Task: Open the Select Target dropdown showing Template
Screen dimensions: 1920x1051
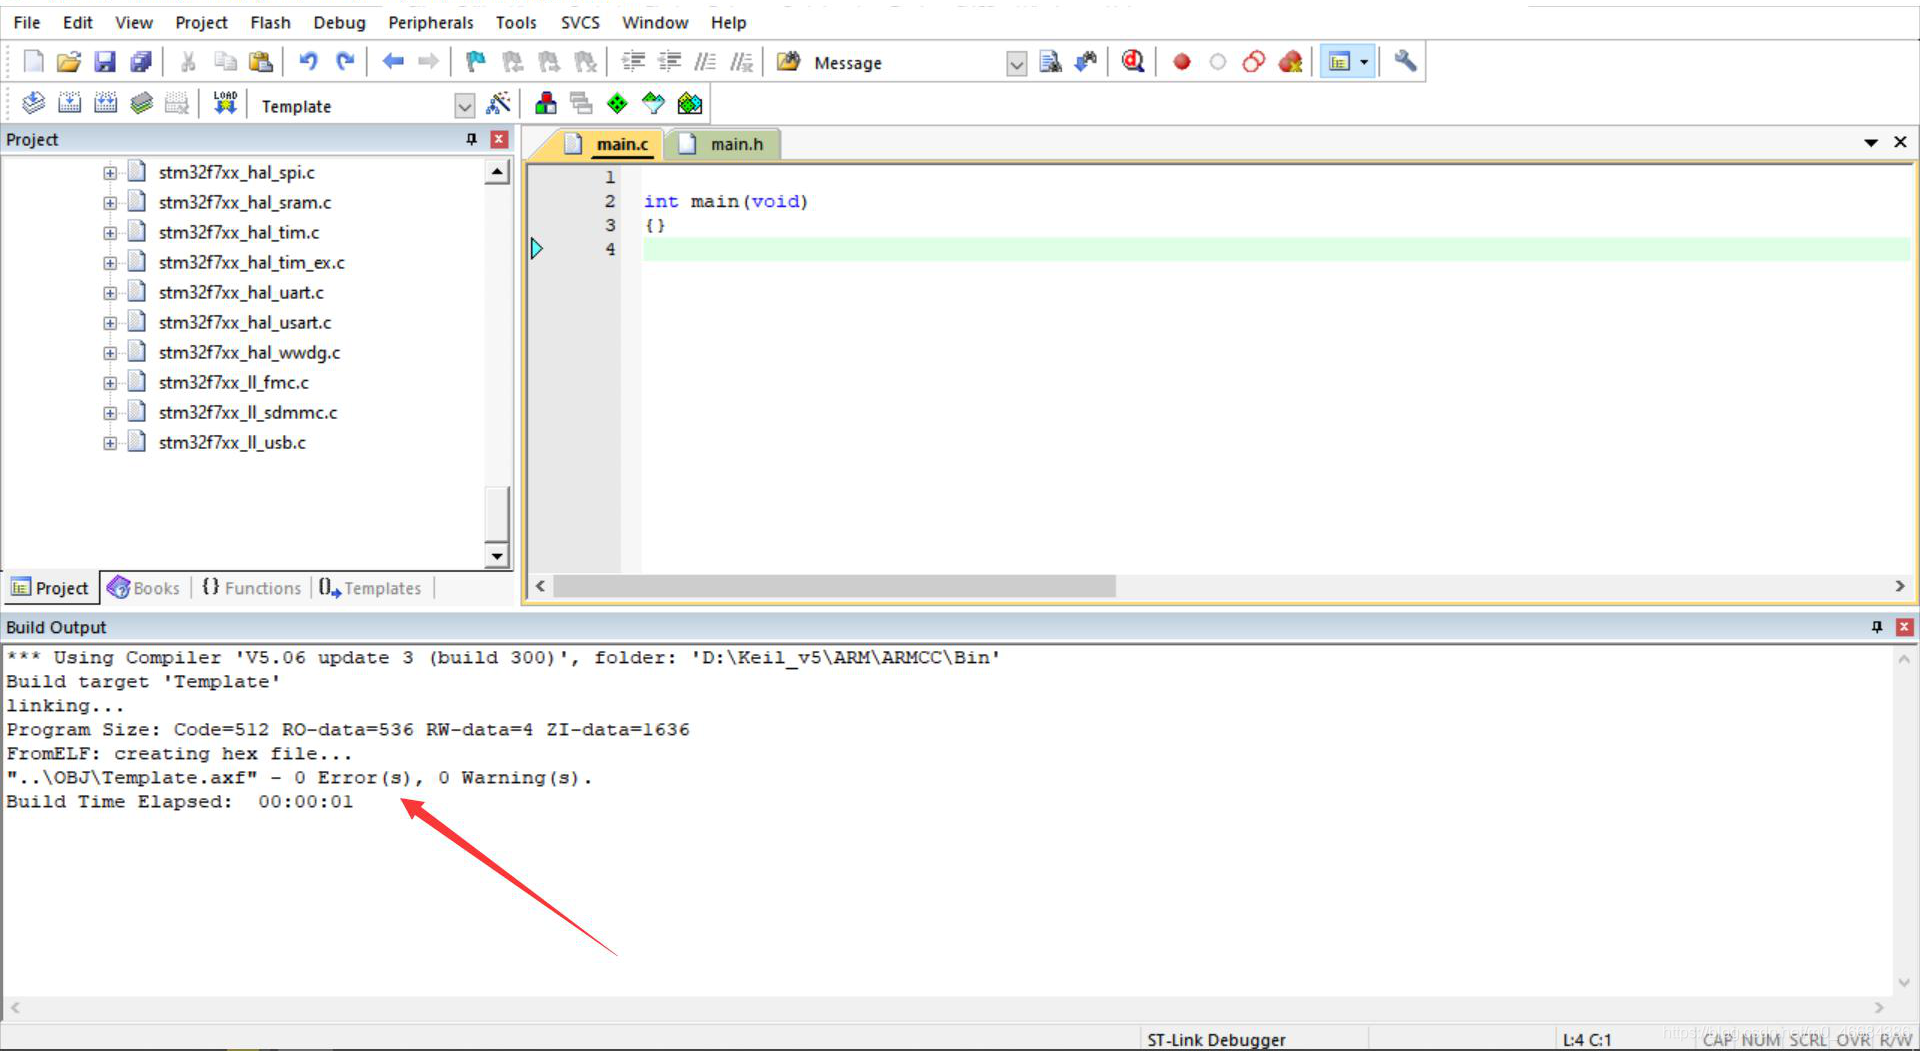Action: 464,105
